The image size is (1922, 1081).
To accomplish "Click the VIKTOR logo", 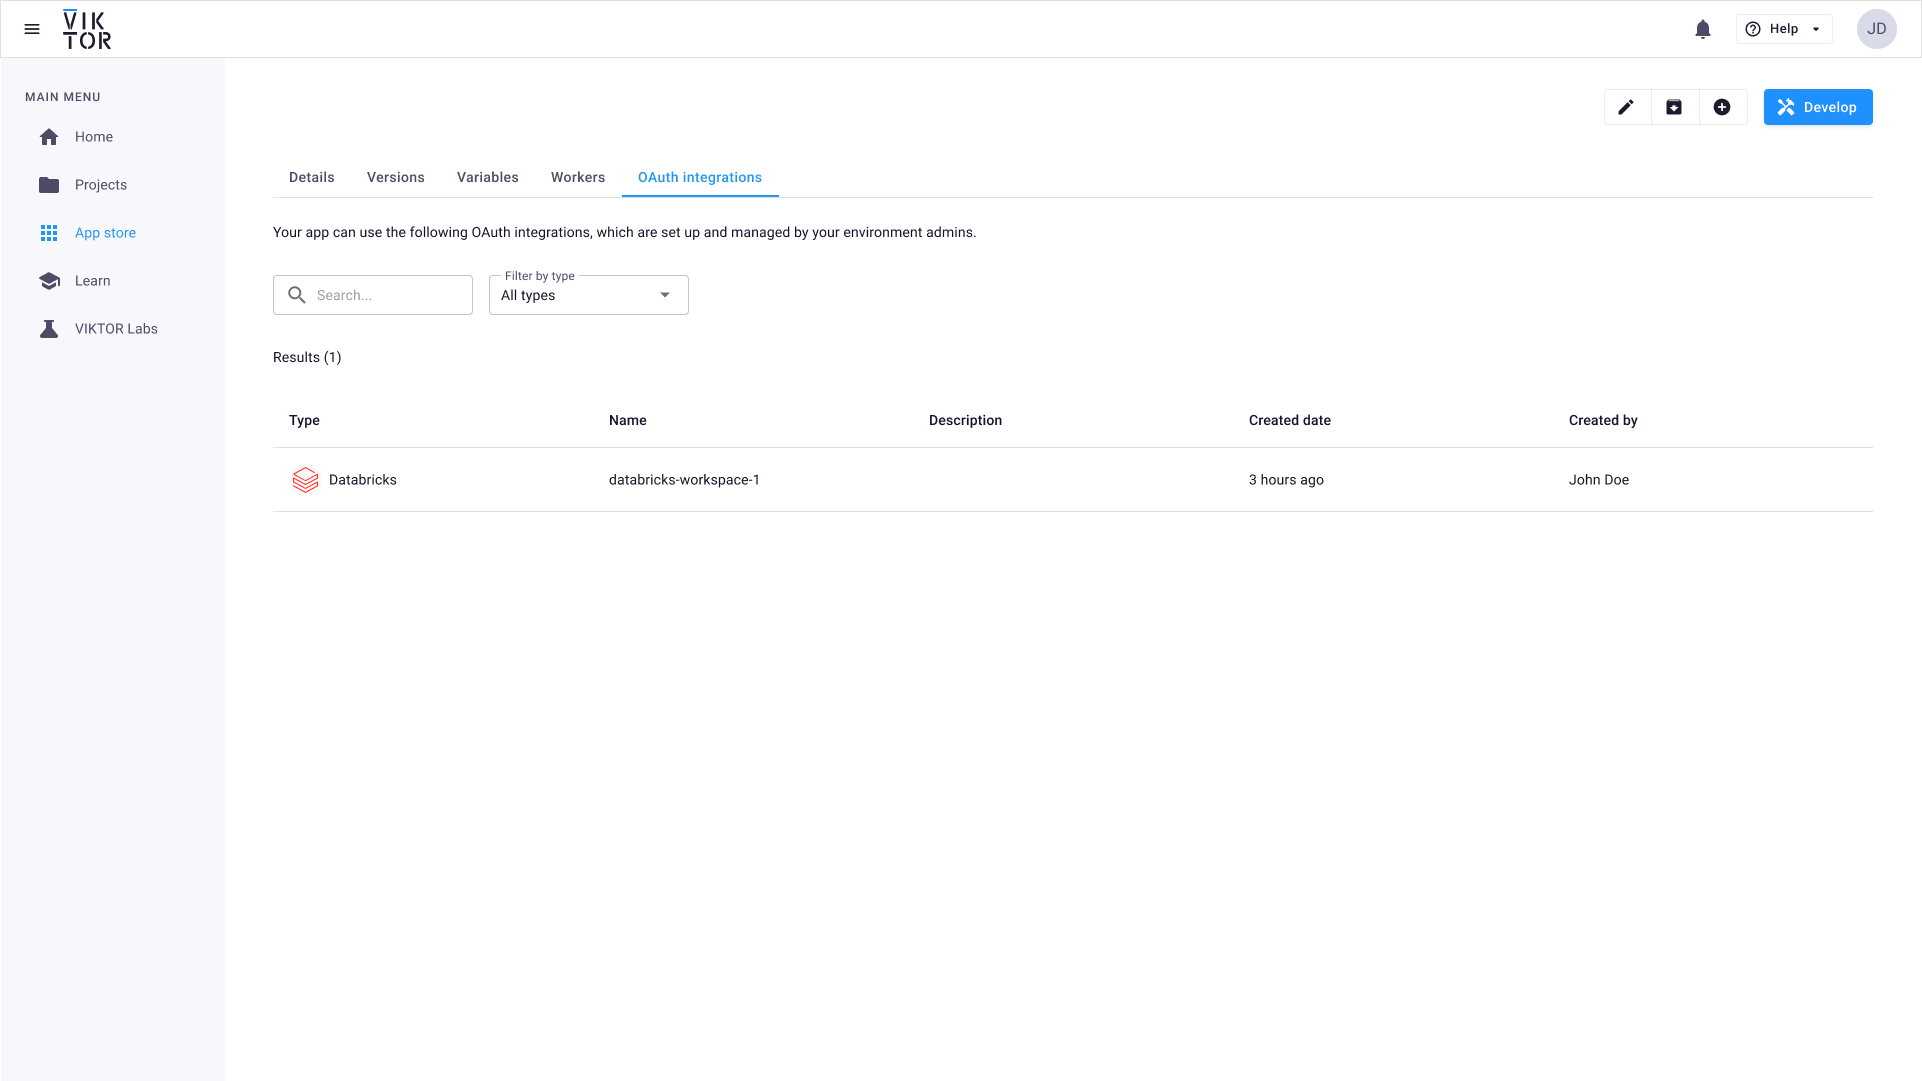I will coord(87,29).
